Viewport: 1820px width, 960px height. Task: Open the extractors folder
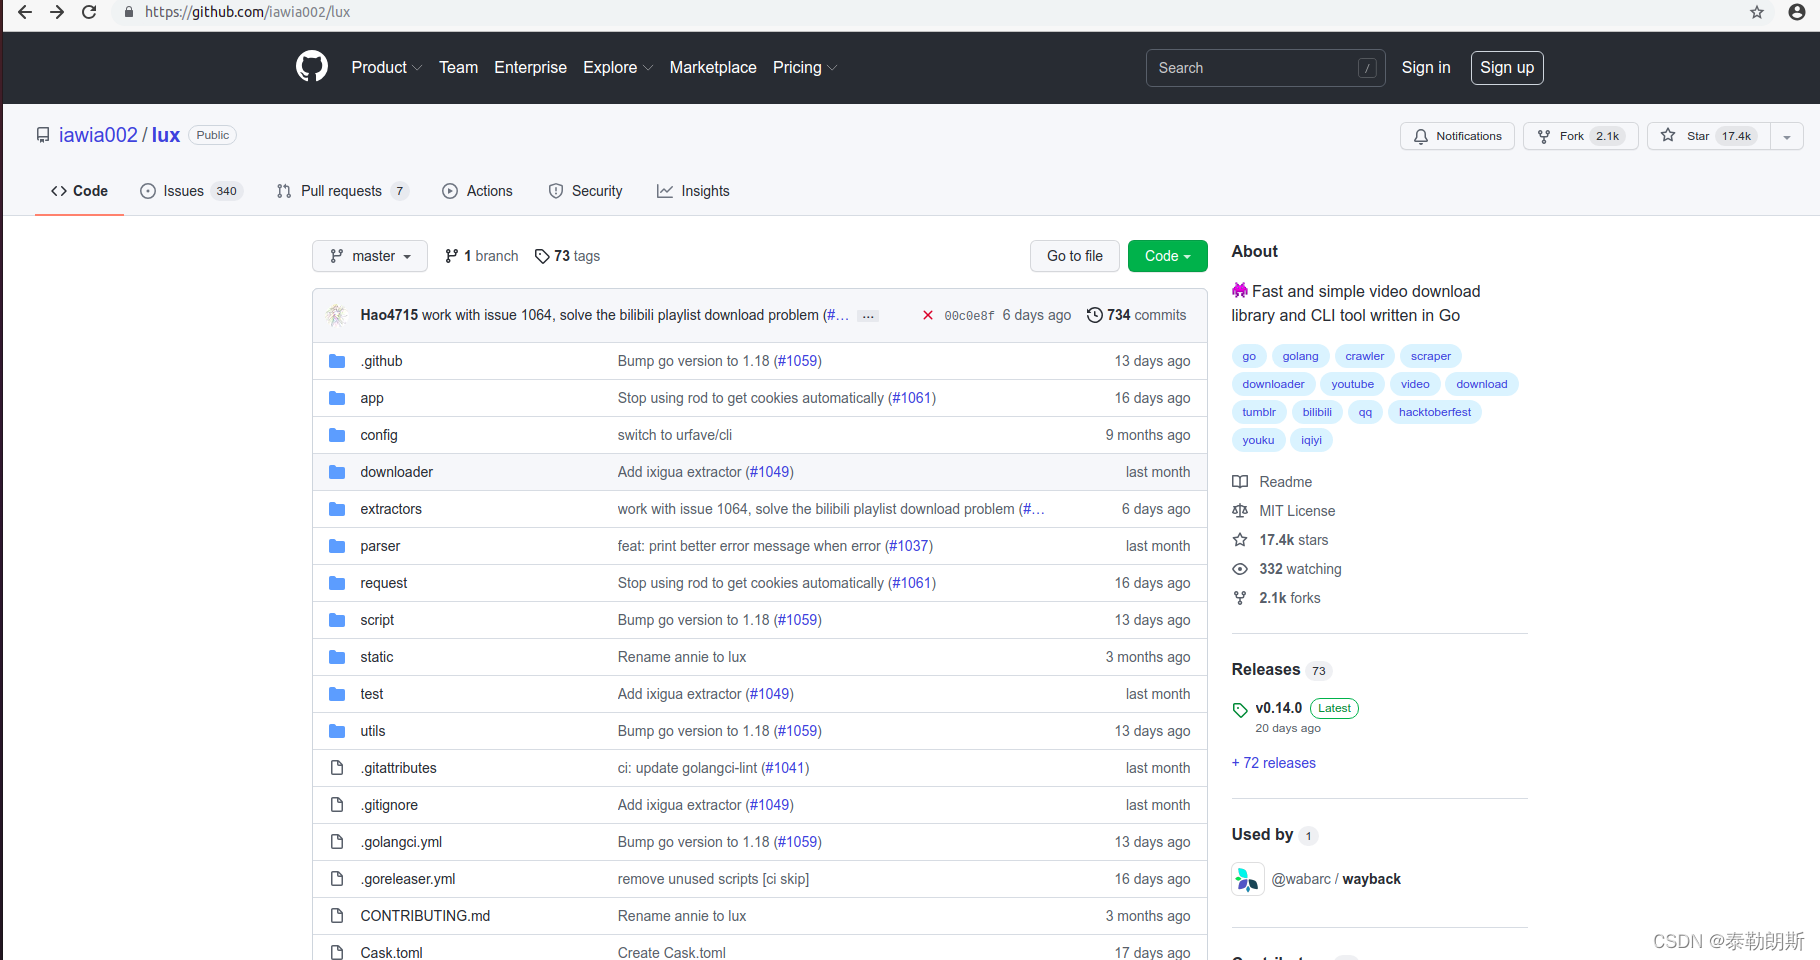391,509
